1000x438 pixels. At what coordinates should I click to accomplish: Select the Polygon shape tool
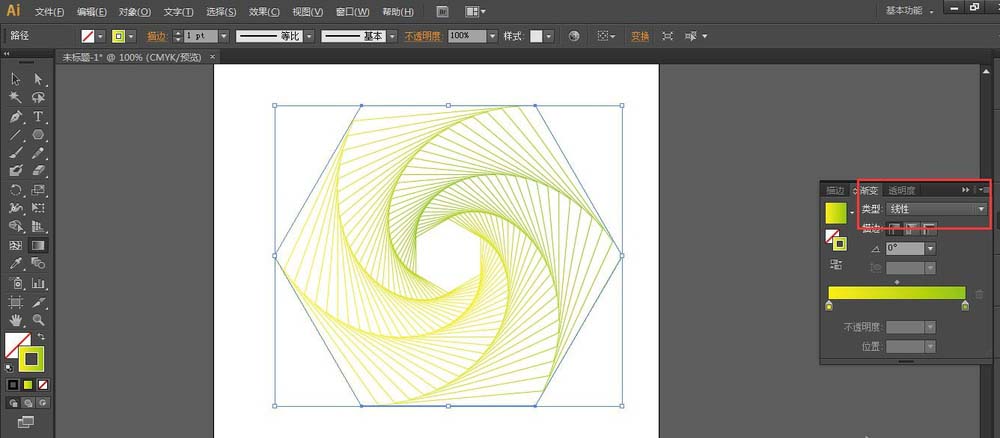(x=38, y=135)
